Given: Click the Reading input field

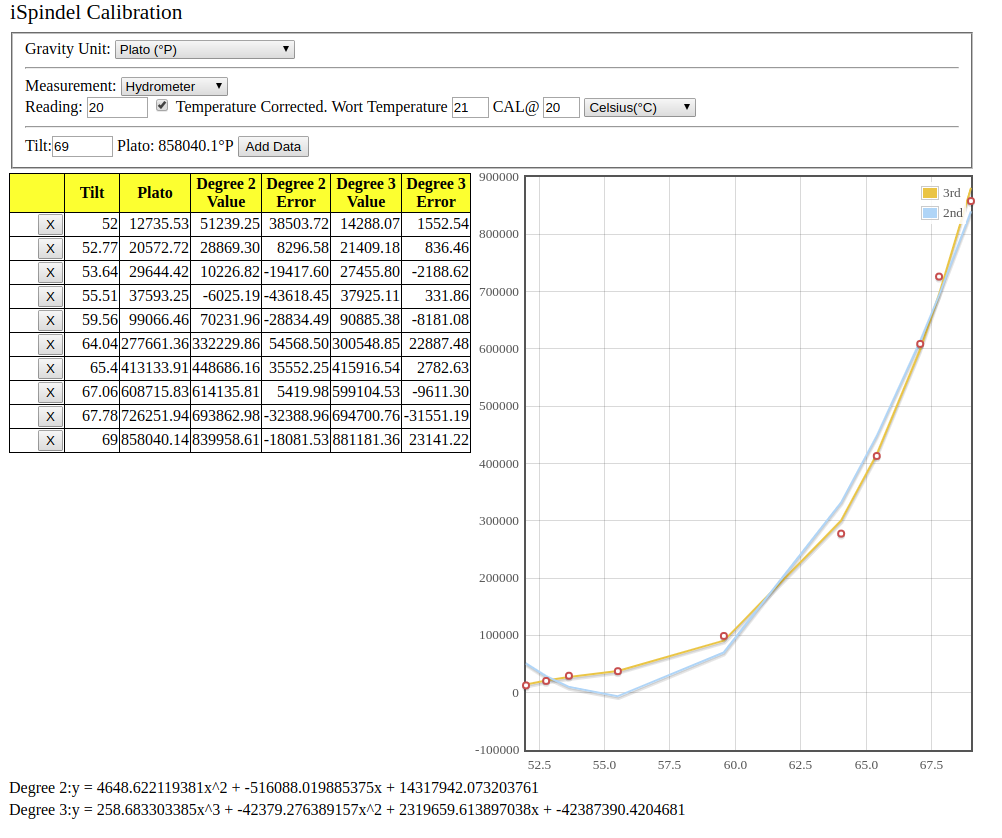Looking at the screenshot, I should point(117,107).
